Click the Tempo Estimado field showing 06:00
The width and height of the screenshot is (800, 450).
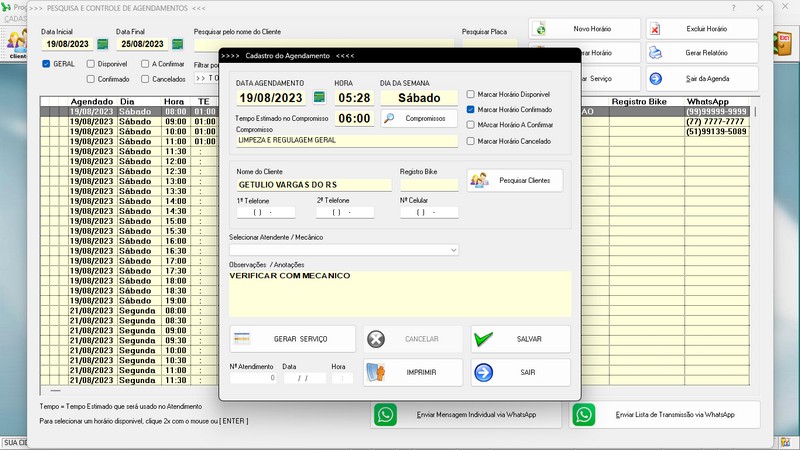[x=354, y=118]
